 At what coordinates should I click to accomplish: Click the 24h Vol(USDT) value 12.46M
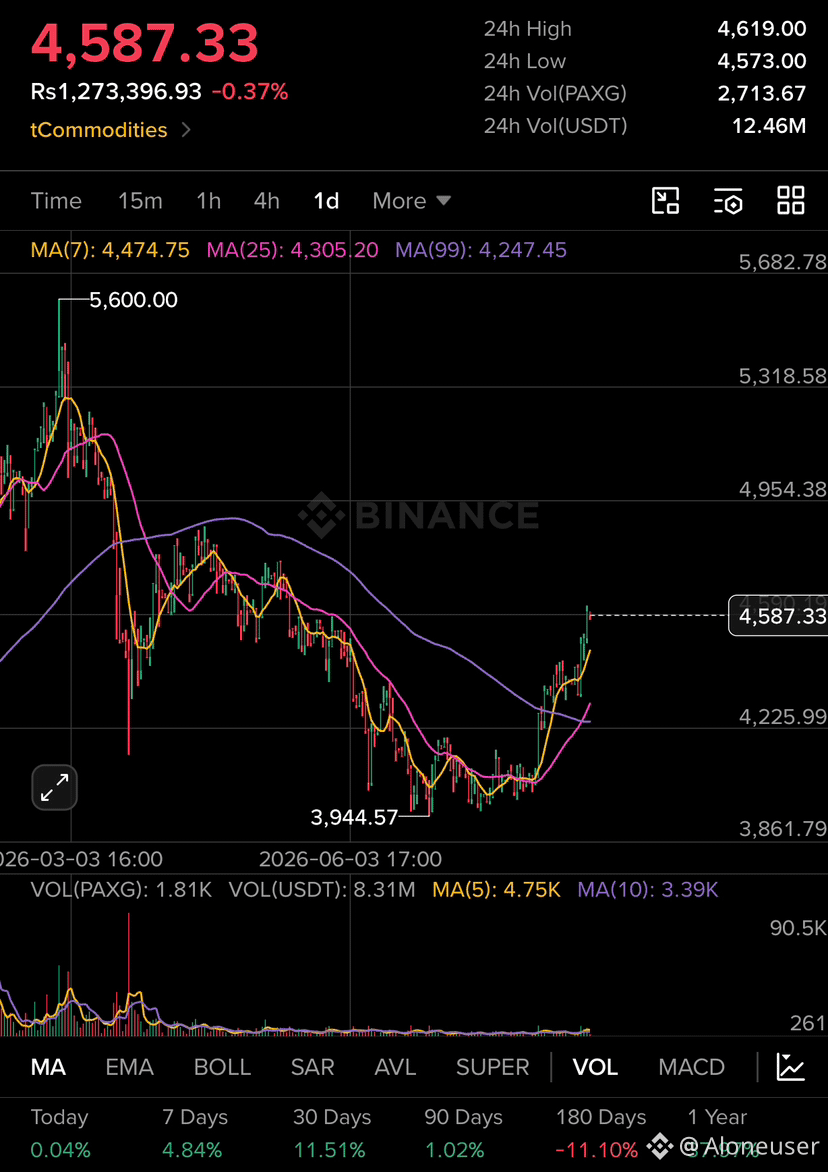[x=769, y=126]
